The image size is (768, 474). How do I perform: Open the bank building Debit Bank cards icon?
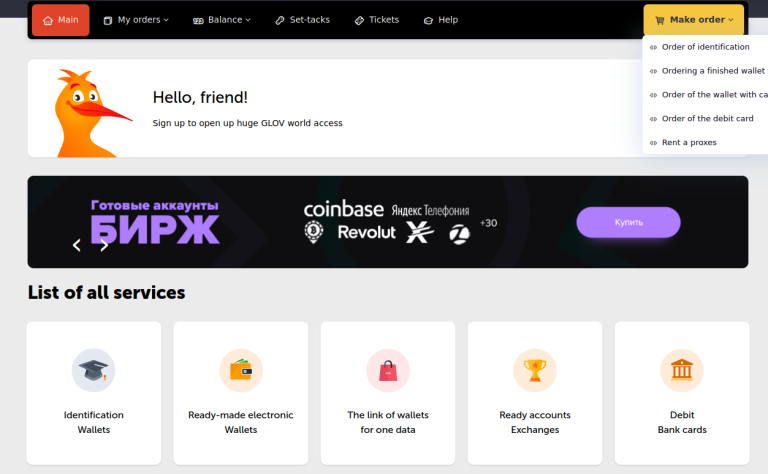682,371
